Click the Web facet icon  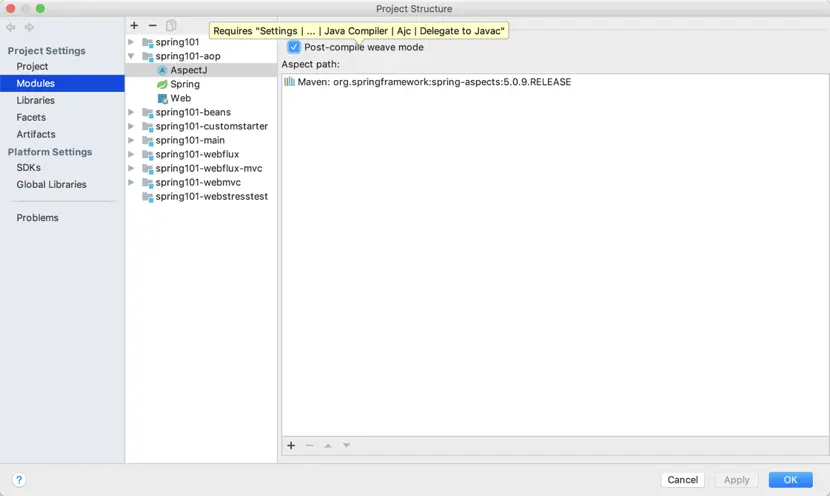[163, 98]
